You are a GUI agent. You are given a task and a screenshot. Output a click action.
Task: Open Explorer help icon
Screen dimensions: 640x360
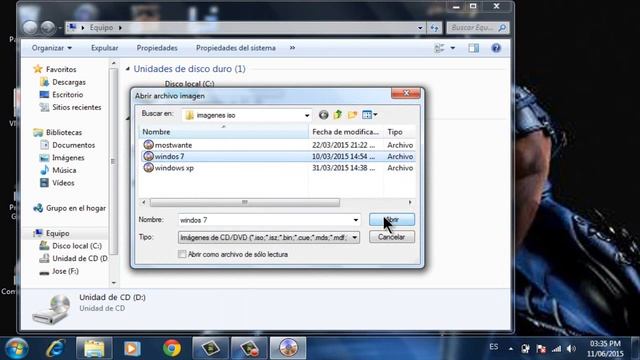click(496, 48)
